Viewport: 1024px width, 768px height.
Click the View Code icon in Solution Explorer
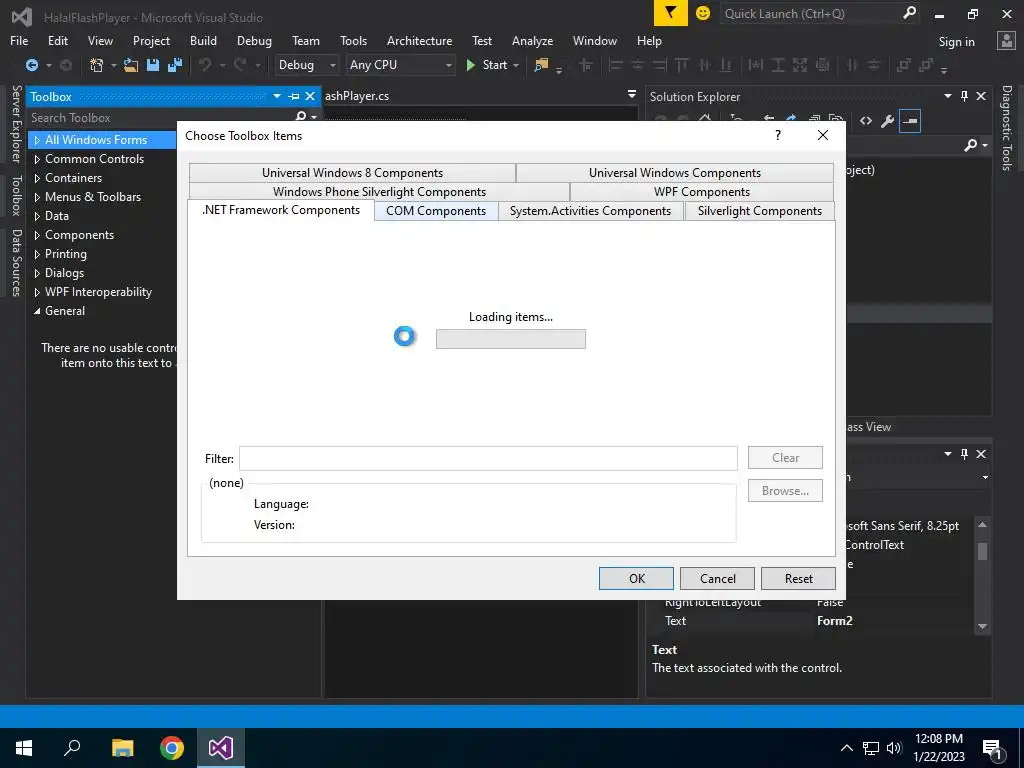tap(865, 121)
